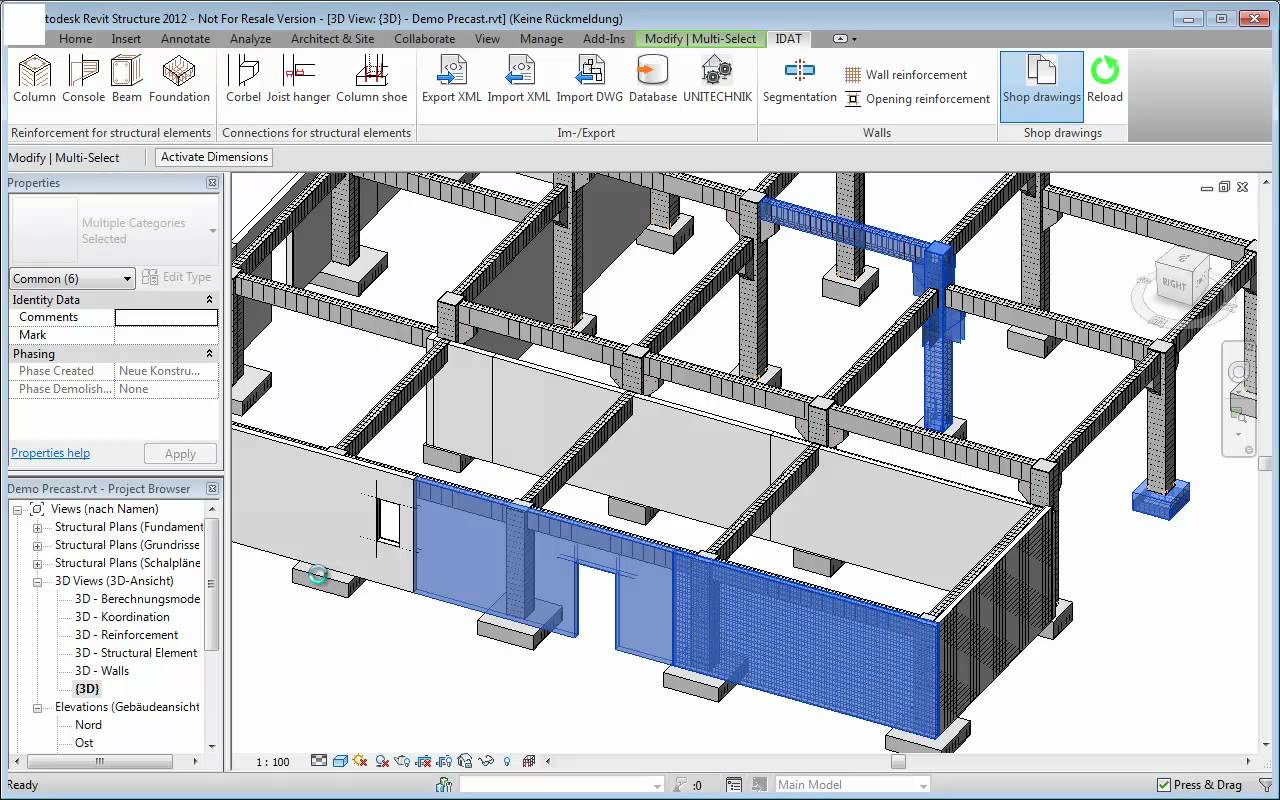Image resolution: width=1280 pixels, height=800 pixels.
Task: Select the Foundation reinforcement tool
Action: (x=179, y=79)
